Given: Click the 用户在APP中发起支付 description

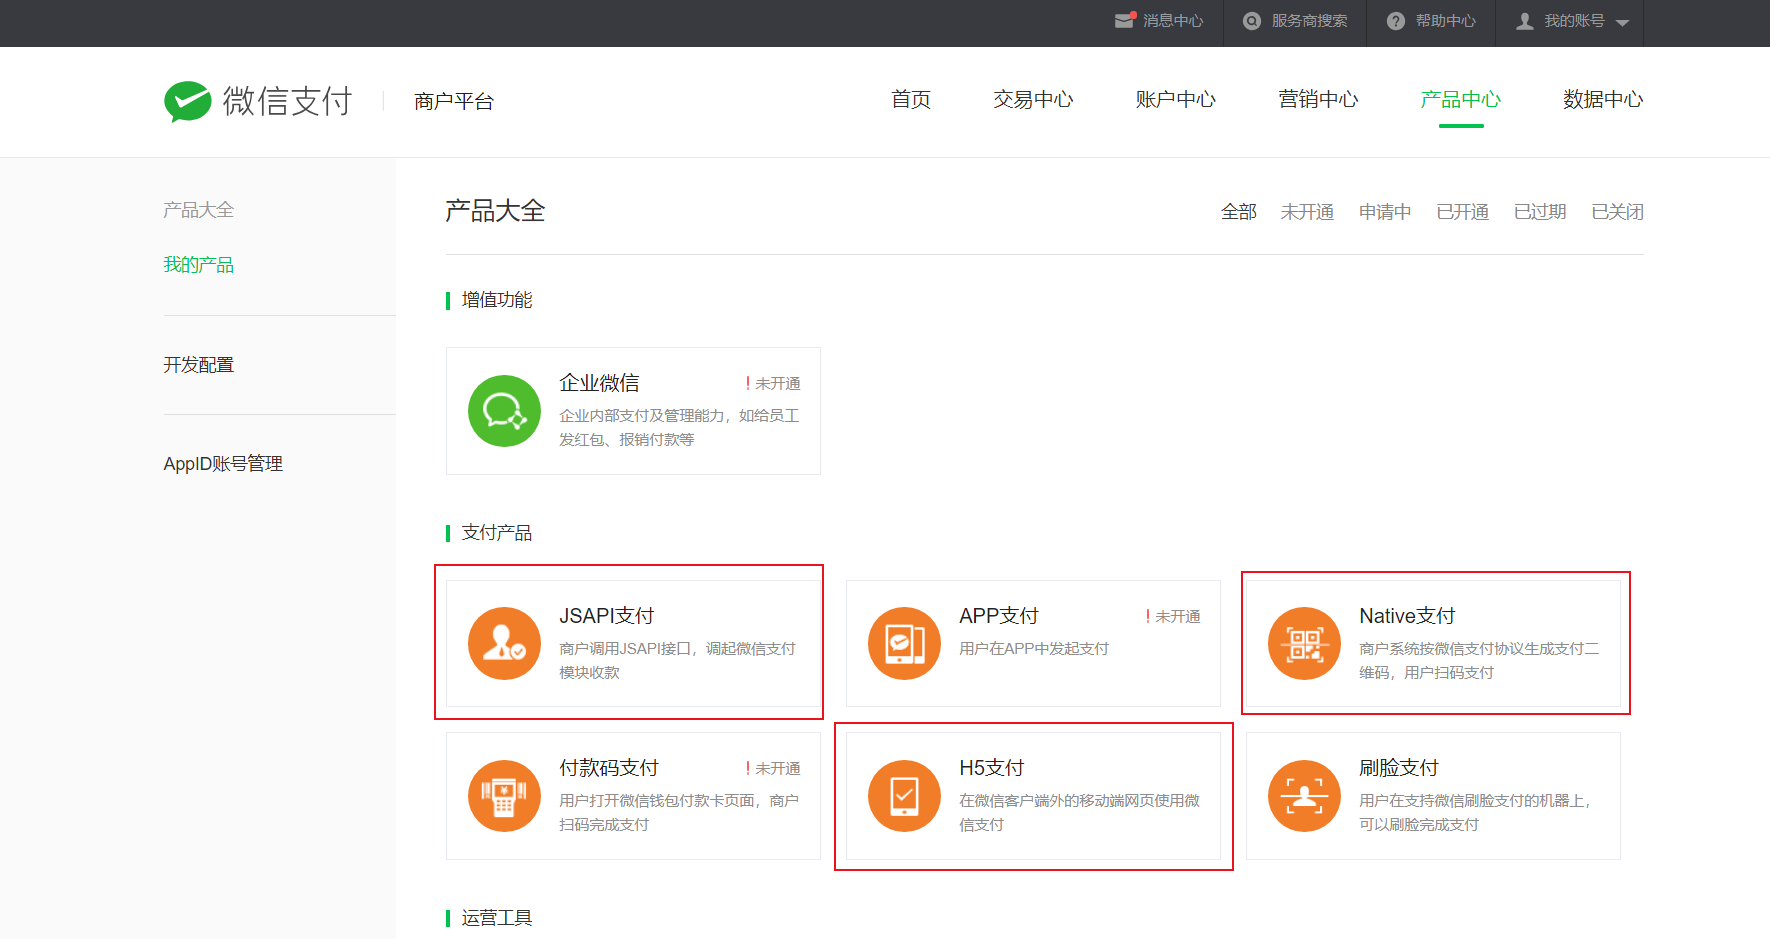Looking at the screenshot, I should tap(1034, 649).
